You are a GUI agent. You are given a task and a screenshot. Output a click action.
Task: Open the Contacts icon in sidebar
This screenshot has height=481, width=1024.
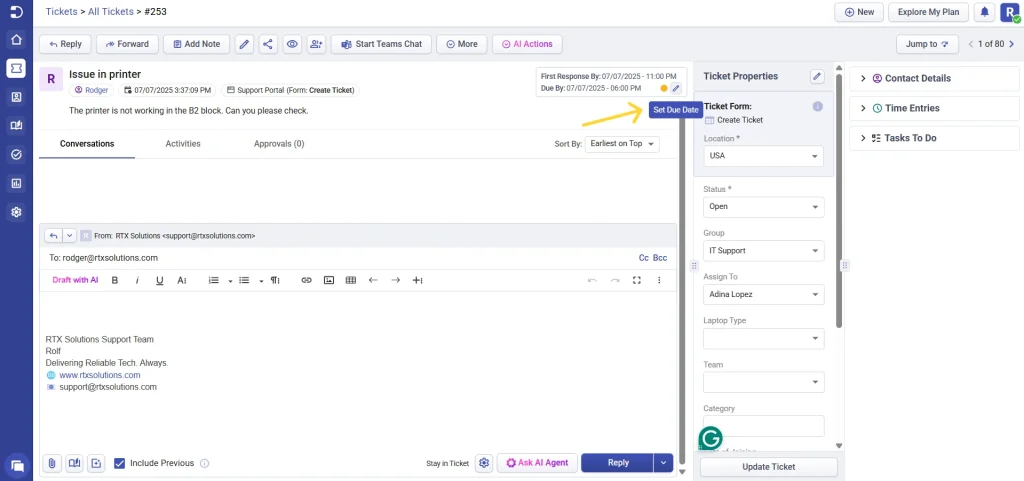(x=16, y=97)
